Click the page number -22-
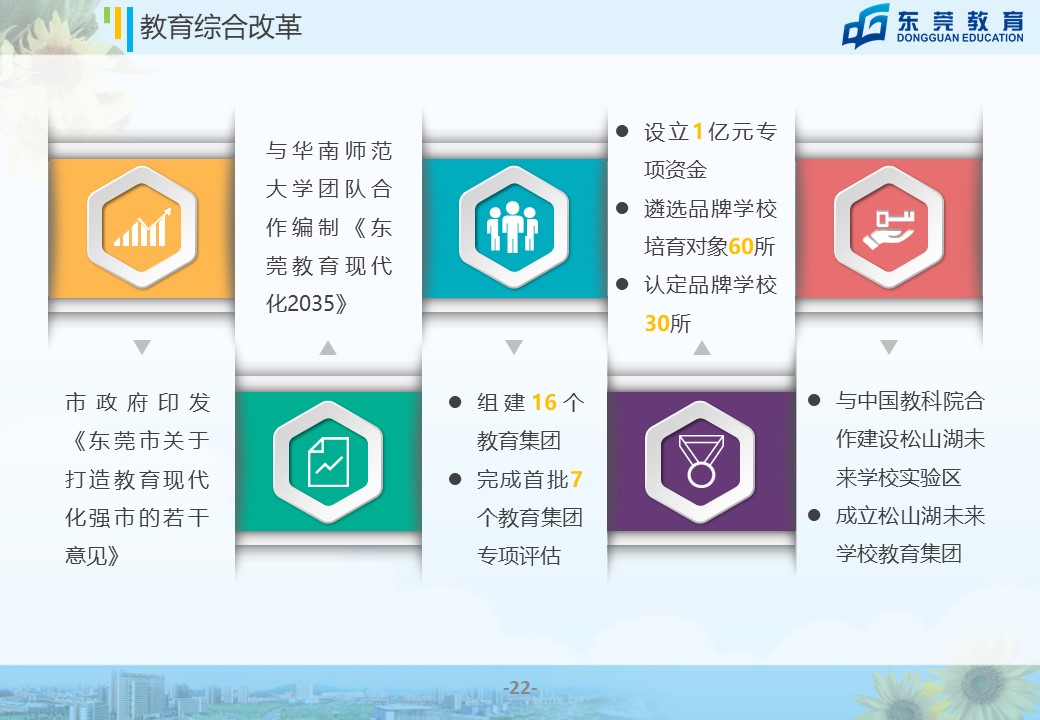 click(520, 688)
